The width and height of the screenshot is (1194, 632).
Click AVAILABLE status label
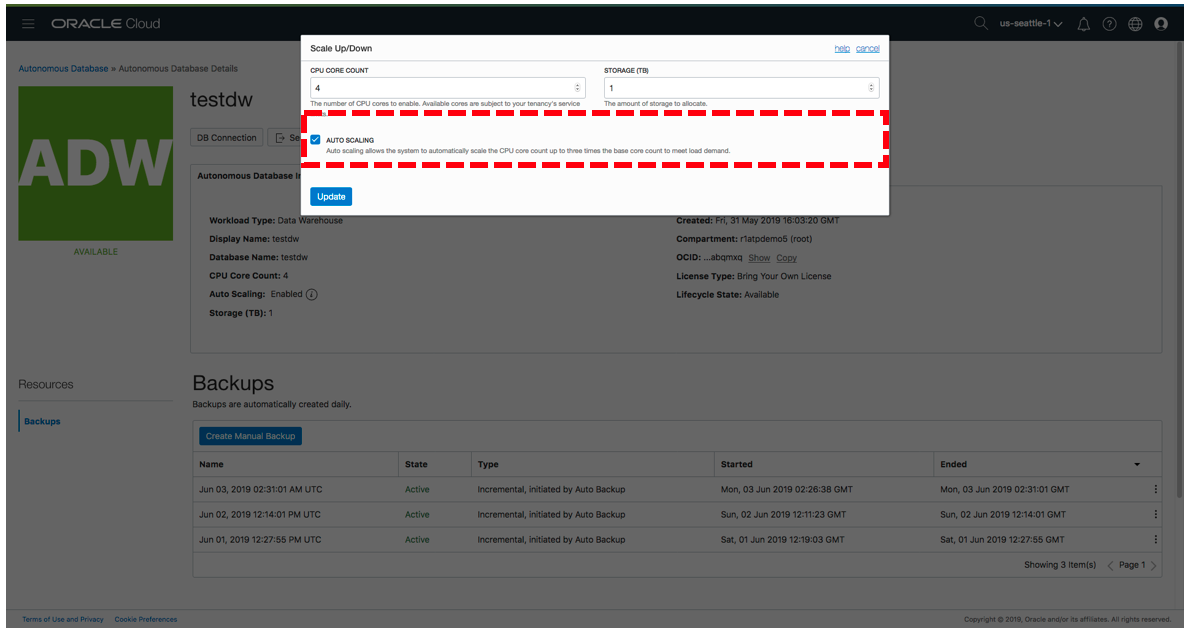[96, 252]
